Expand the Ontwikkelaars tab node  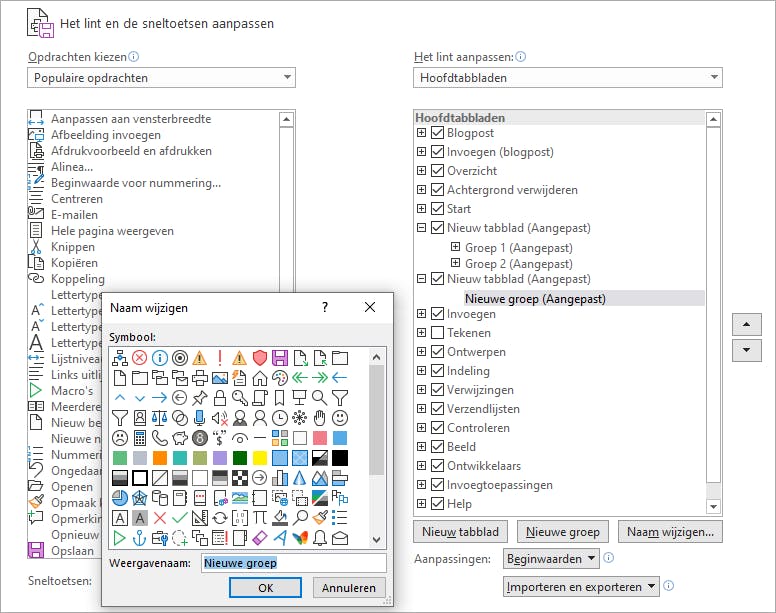click(421, 466)
